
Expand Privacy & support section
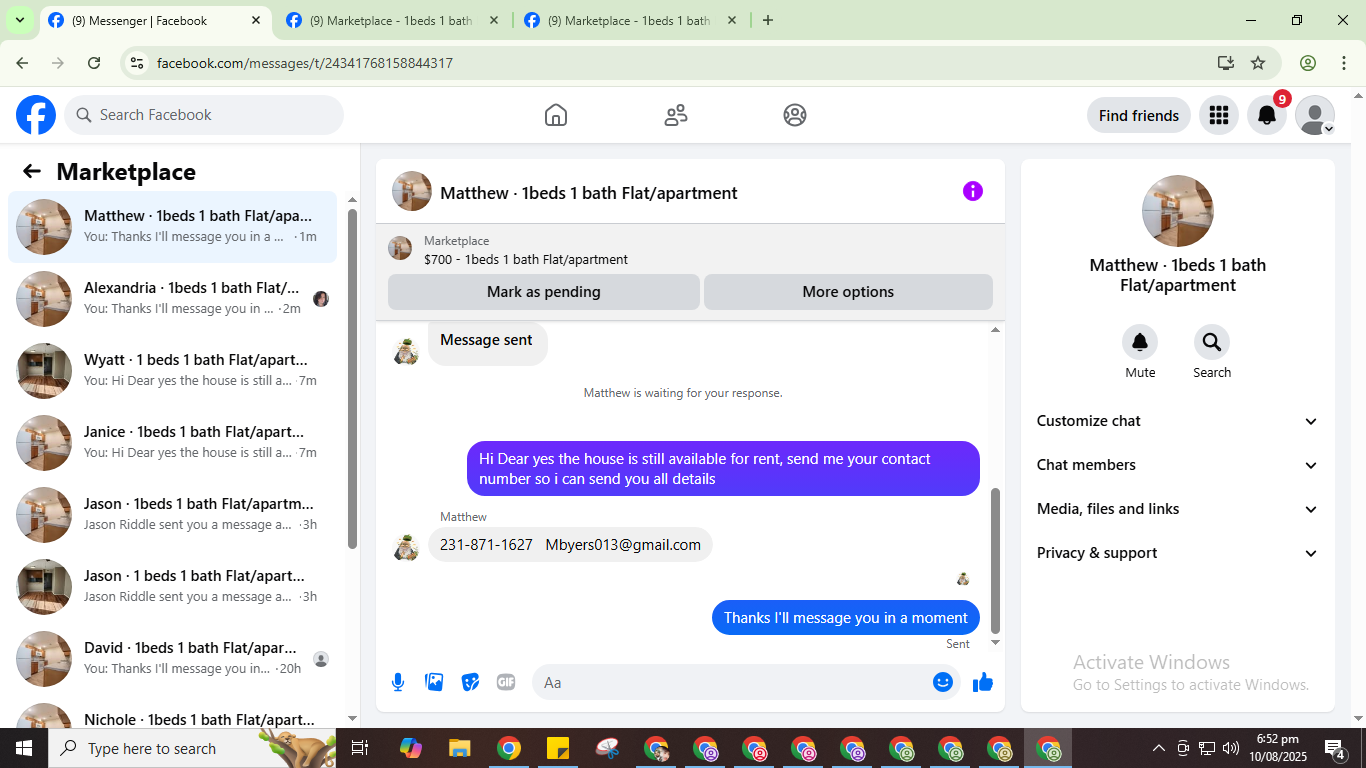click(1177, 553)
